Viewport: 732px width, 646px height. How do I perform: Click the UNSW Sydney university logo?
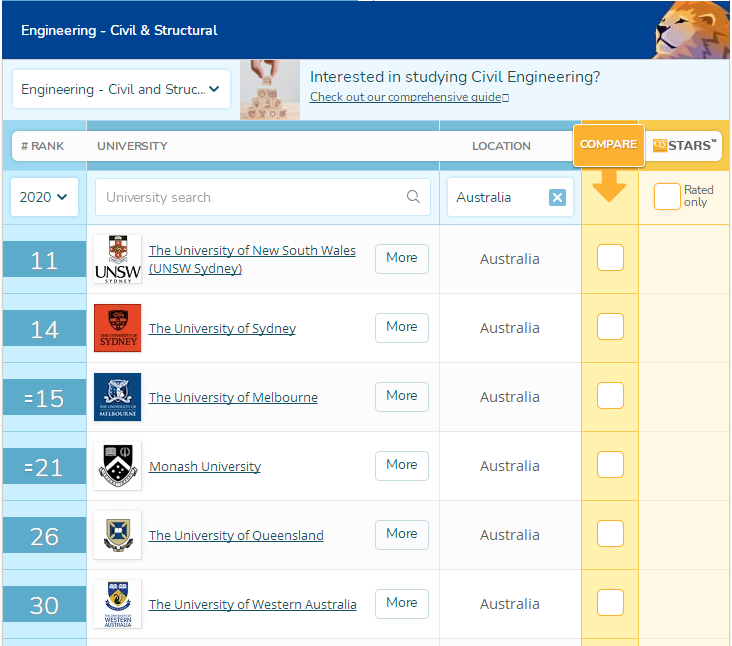tap(117, 259)
